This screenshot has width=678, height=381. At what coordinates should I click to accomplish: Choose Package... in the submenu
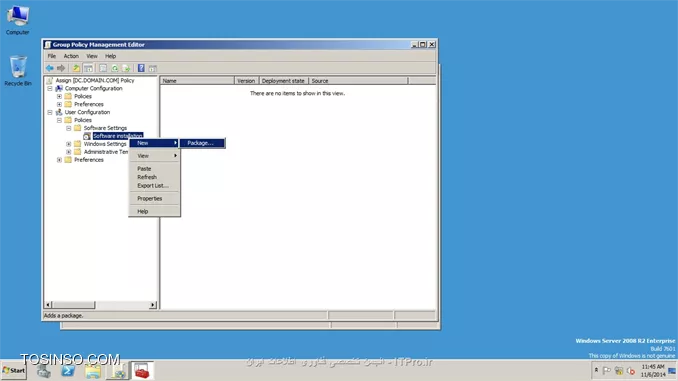tap(202, 143)
